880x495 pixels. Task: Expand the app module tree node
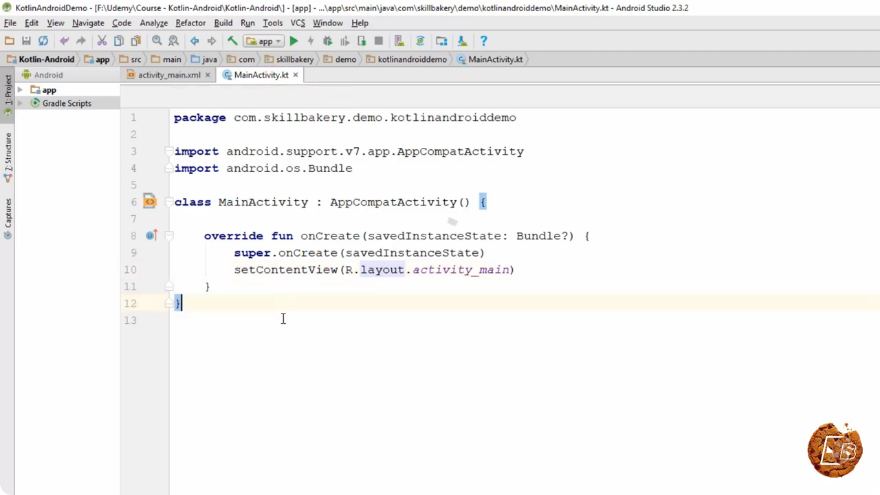click(20, 90)
